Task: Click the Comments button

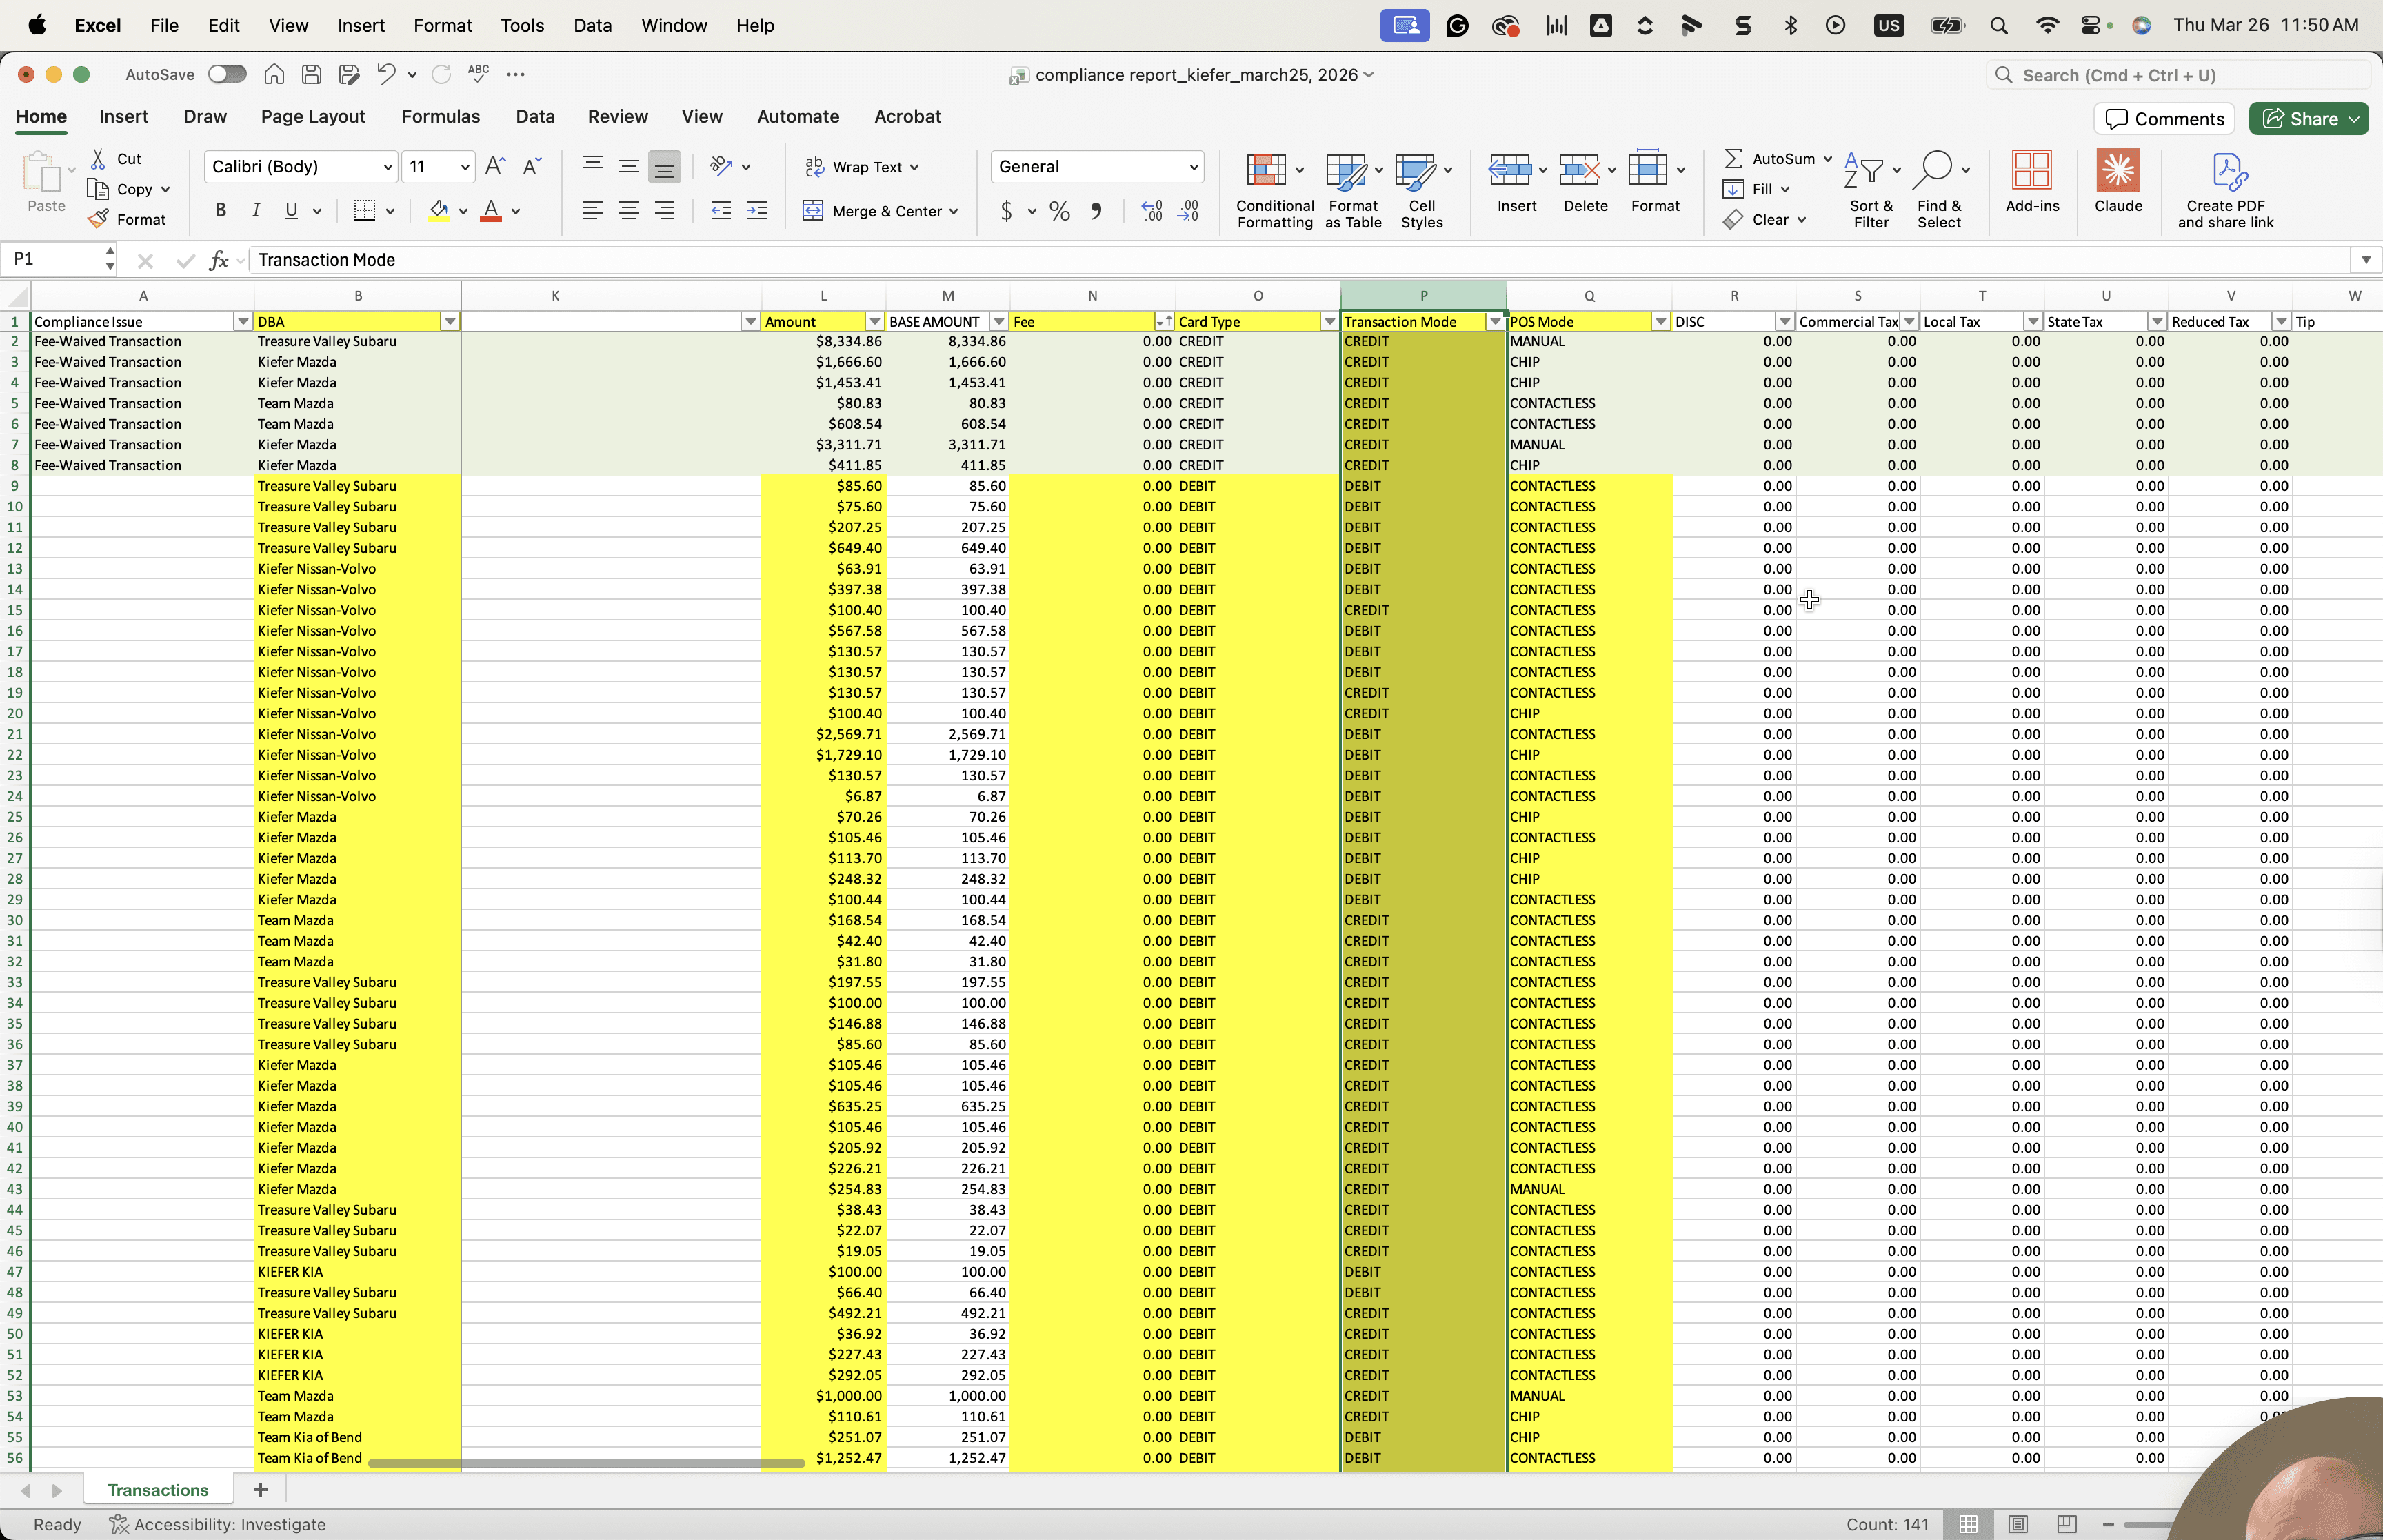Action: (x=2165, y=119)
